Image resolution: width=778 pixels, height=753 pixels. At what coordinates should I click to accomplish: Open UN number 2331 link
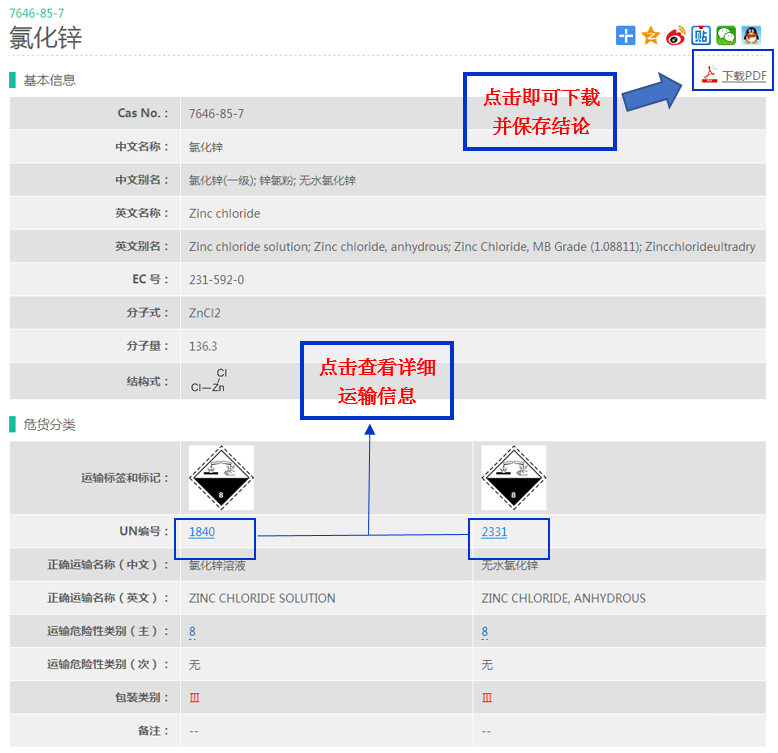[x=494, y=532]
